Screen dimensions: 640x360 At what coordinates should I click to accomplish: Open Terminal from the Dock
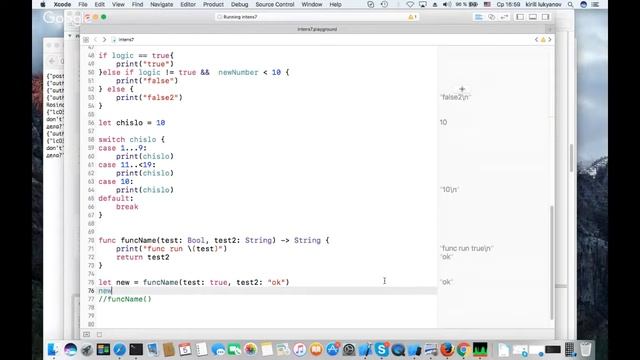coord(136,349)
